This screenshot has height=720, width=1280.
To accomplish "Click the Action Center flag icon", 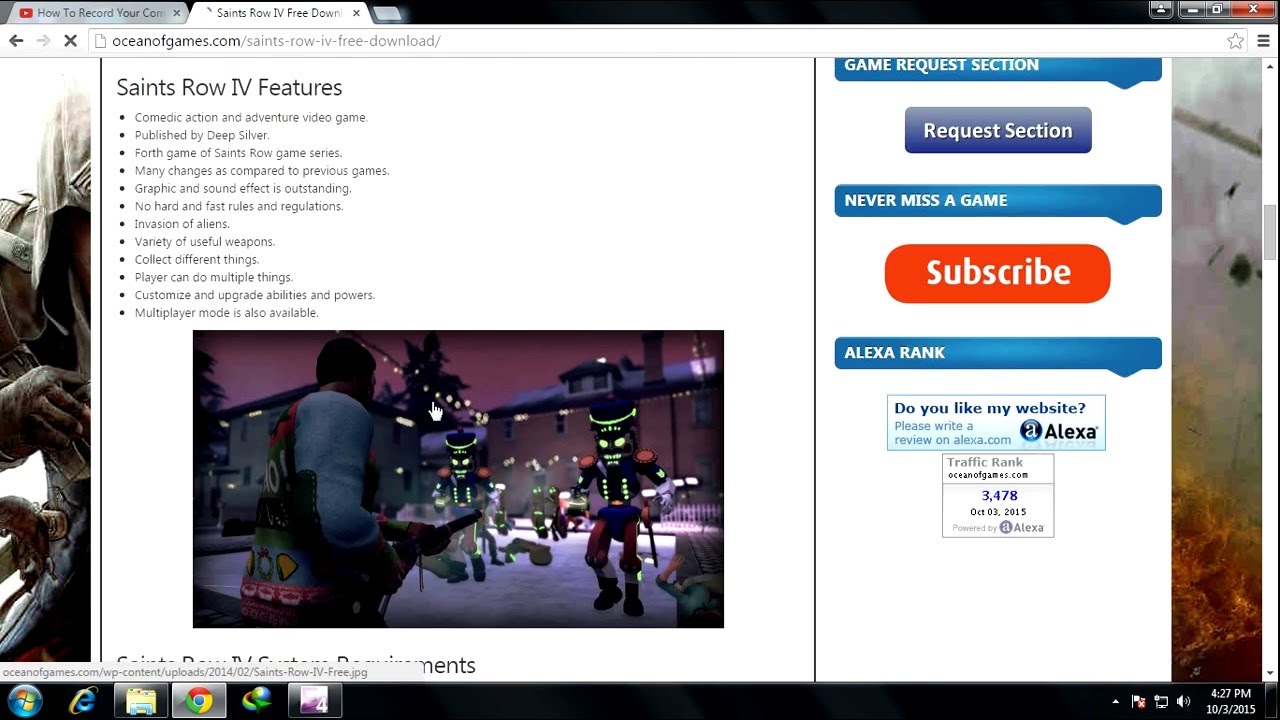I will [x=1138, y=702].
